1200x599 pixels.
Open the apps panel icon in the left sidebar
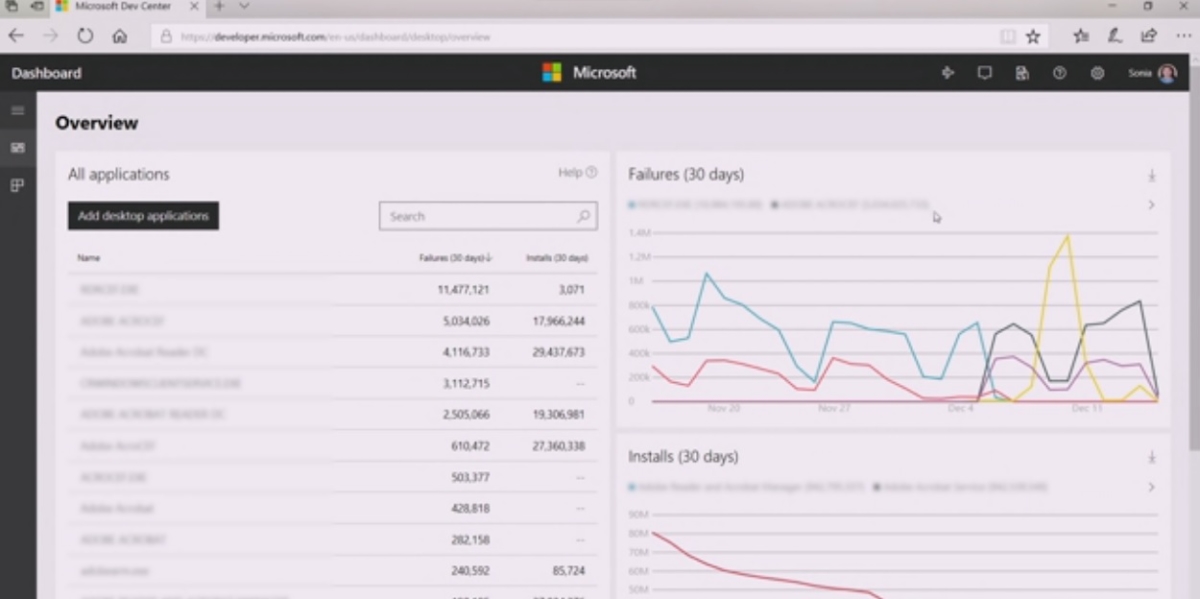17,184
